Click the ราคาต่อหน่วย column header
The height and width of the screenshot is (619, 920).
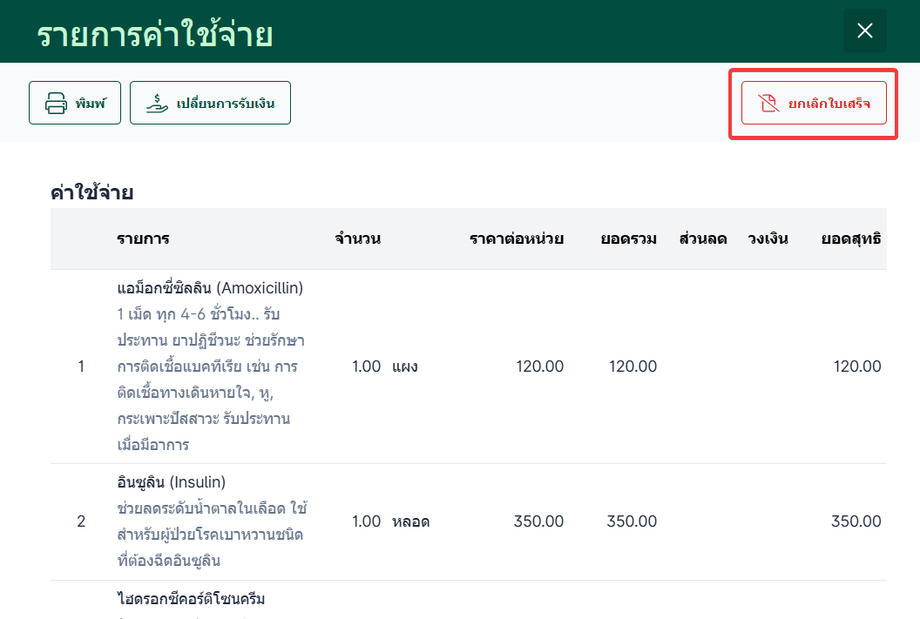click(x=516, y=238)
